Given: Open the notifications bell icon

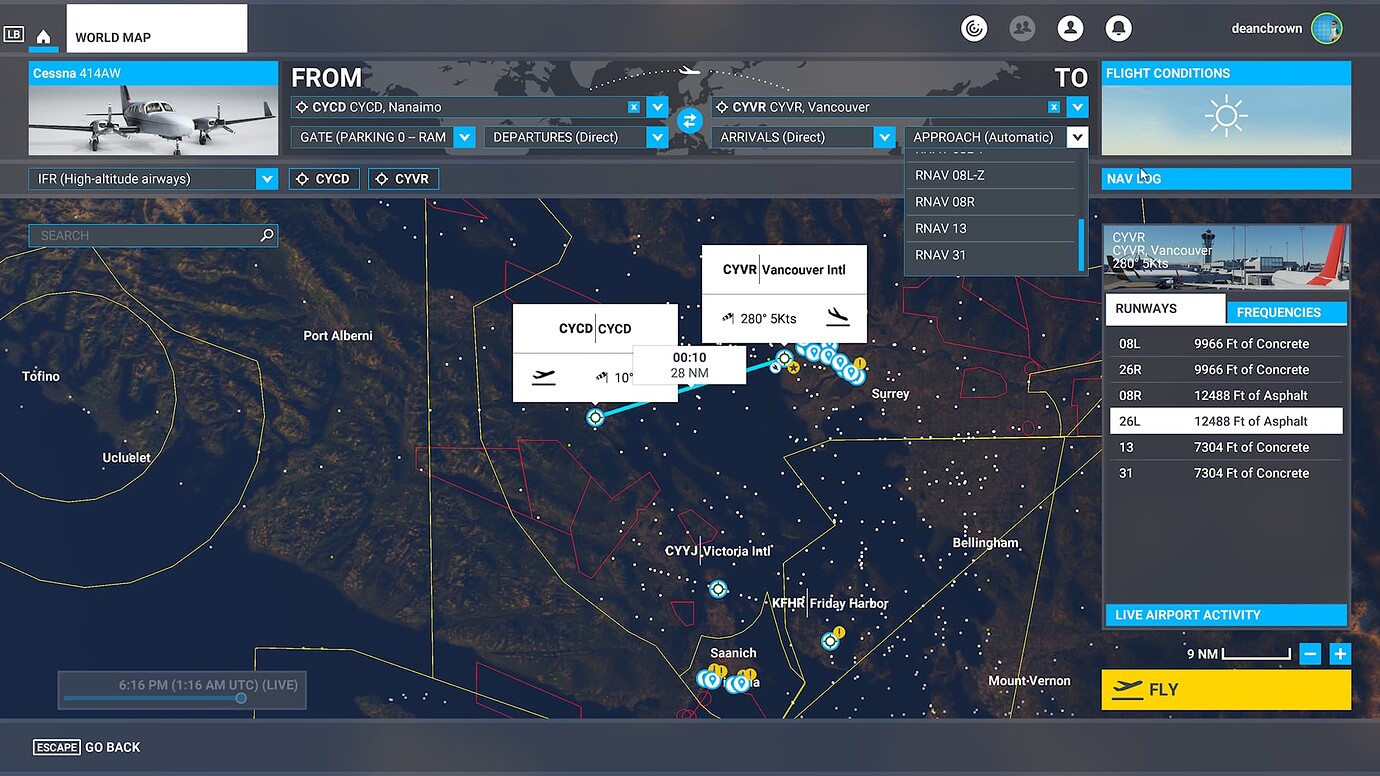Looking at the screenshot, I should tap(1118, 28).
